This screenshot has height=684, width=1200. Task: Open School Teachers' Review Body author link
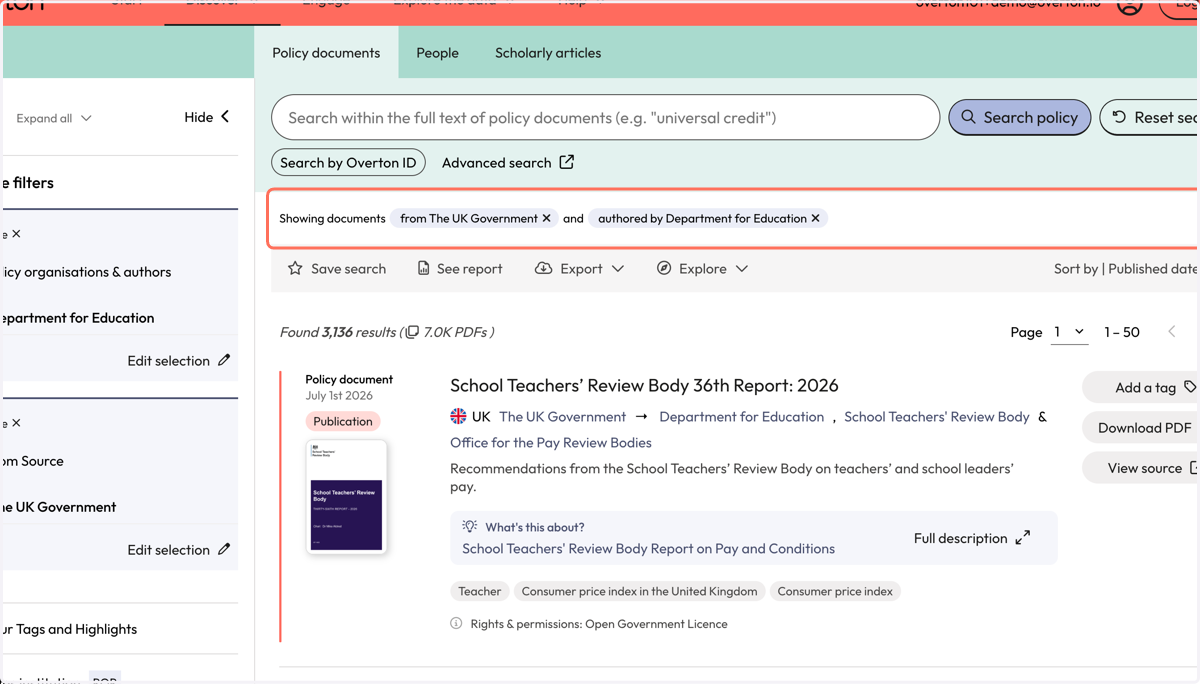coord(936,416)
